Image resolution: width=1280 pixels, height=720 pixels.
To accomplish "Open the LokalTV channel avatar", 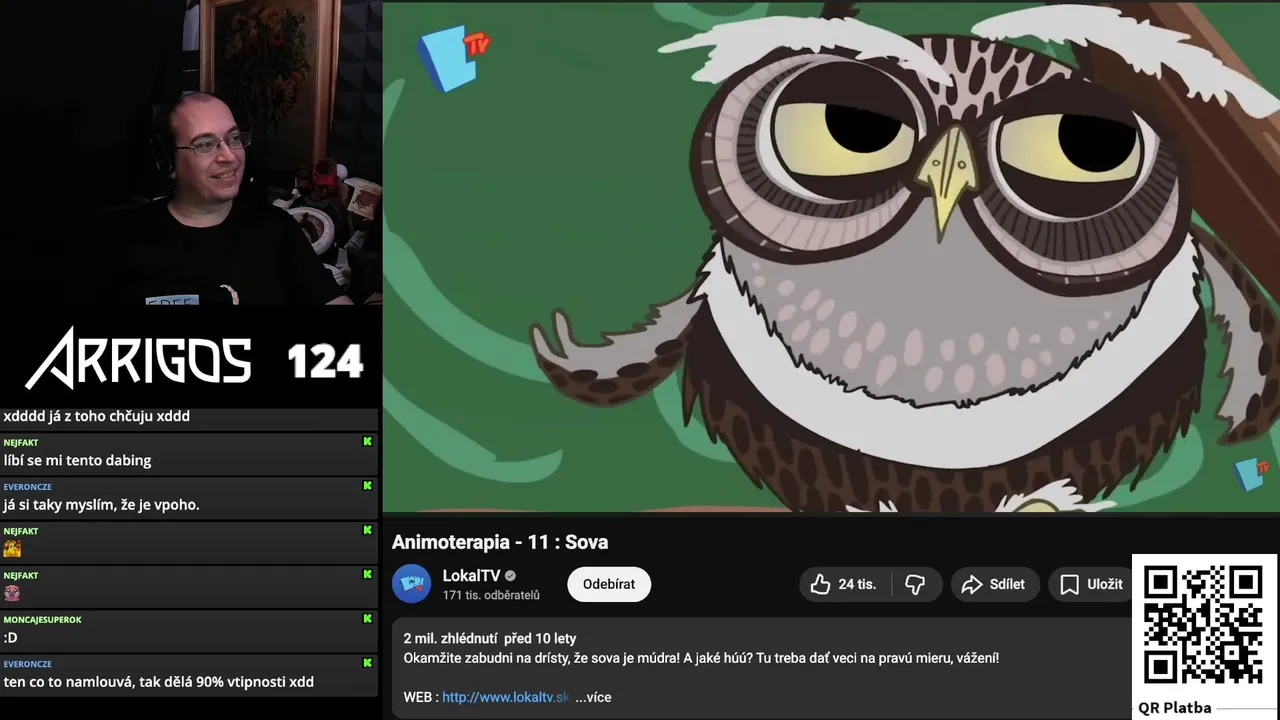I will [411, 584].
